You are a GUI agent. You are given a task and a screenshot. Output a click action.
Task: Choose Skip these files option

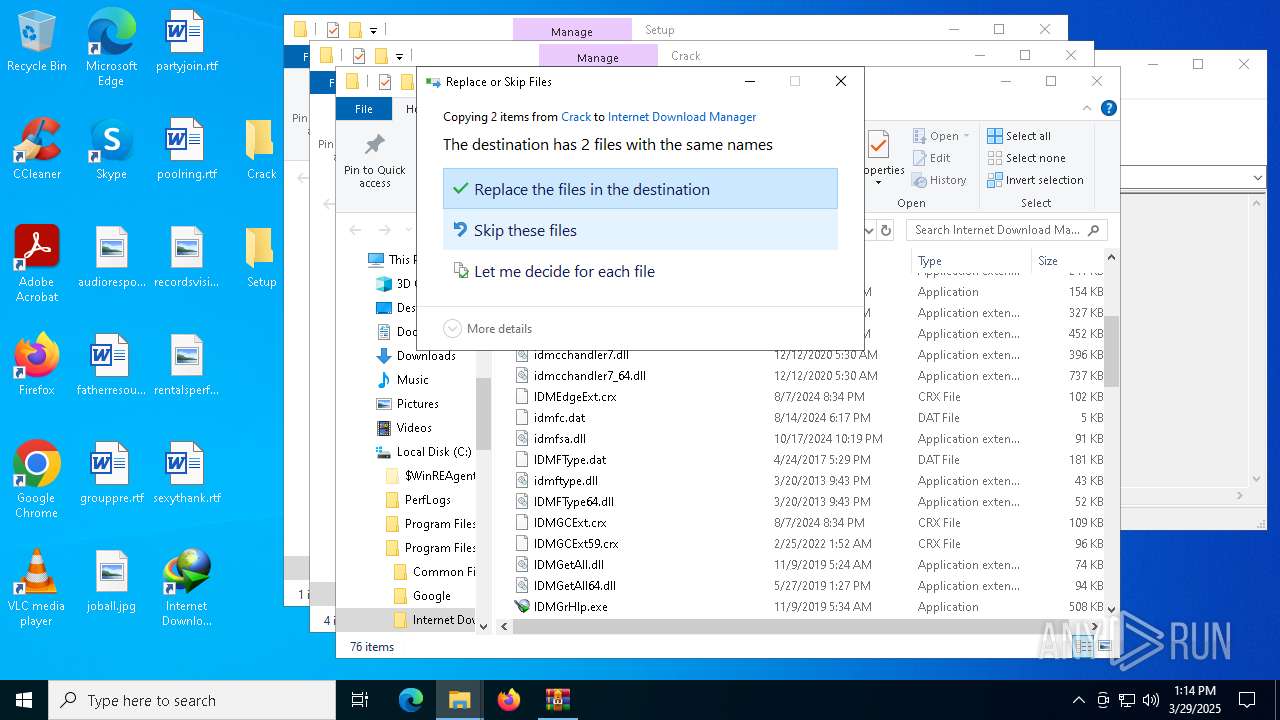[x=640, y=230]
